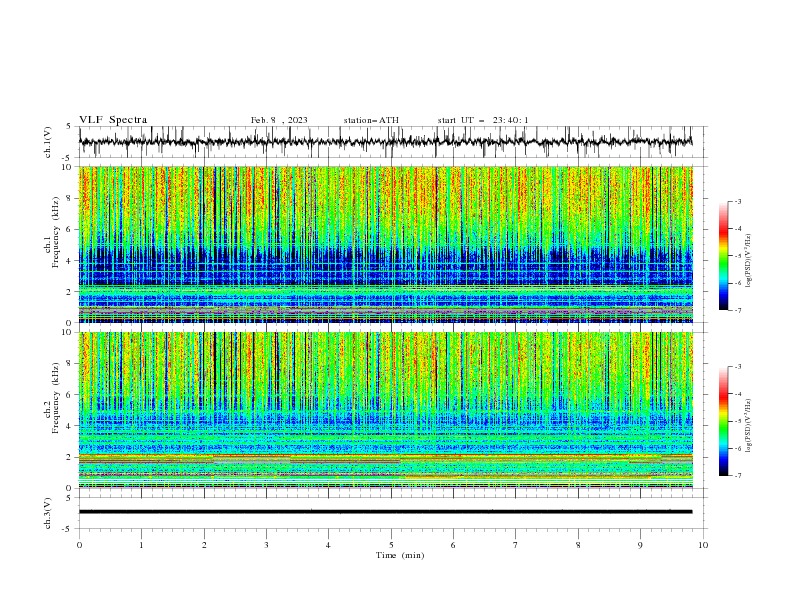This screenshot has height=612, width=792.
Task: Click the date text "Feb. 8 , 2023"
Action: (279, 120)
